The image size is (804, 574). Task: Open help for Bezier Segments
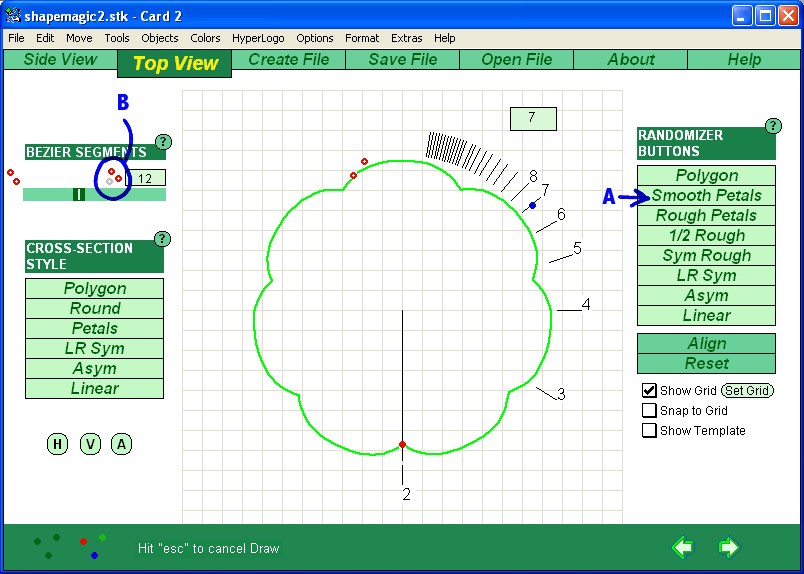(x=163, y=142)
